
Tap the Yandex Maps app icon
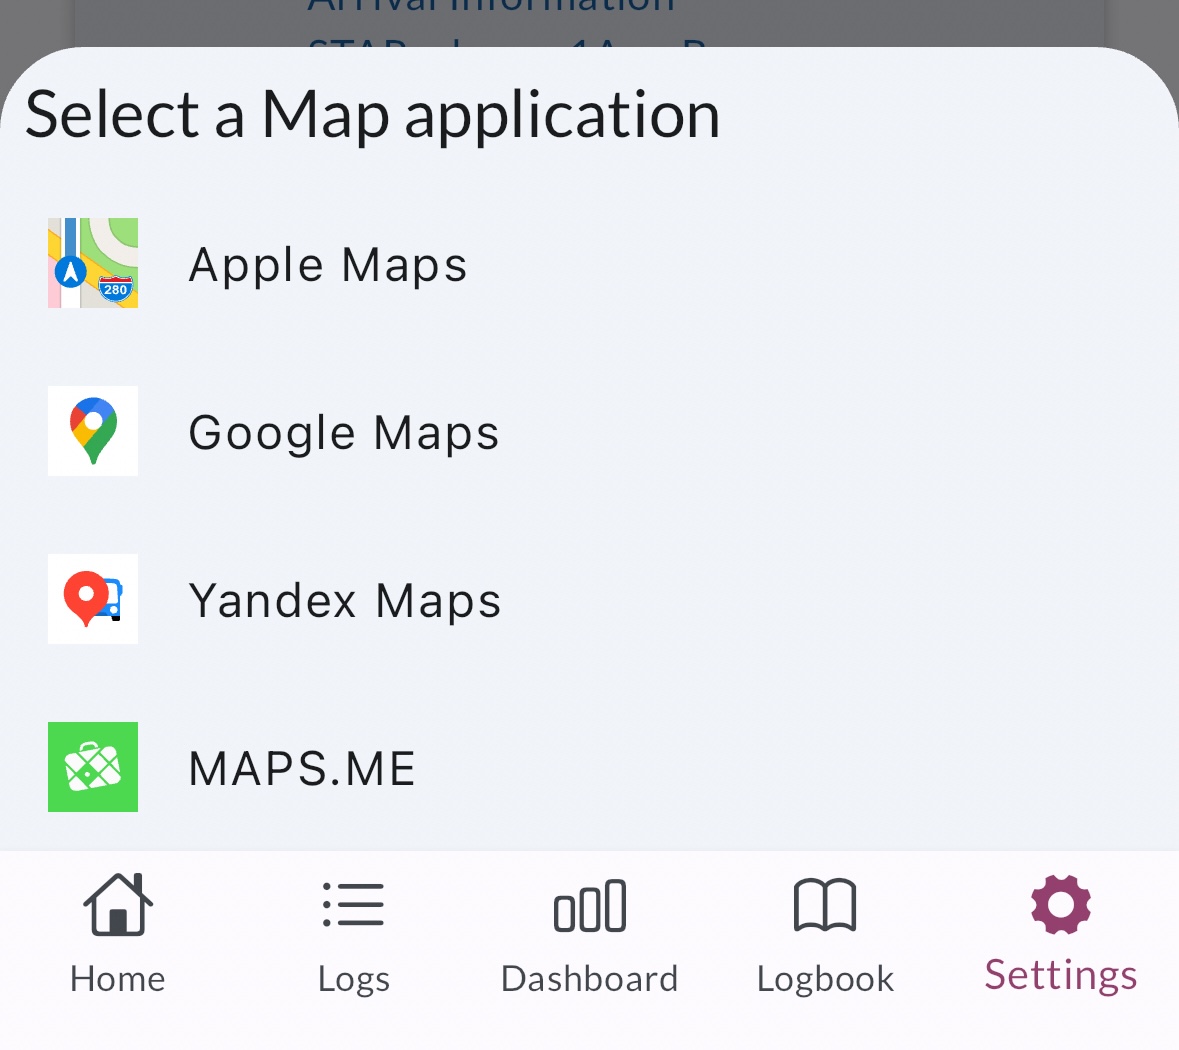93,599
